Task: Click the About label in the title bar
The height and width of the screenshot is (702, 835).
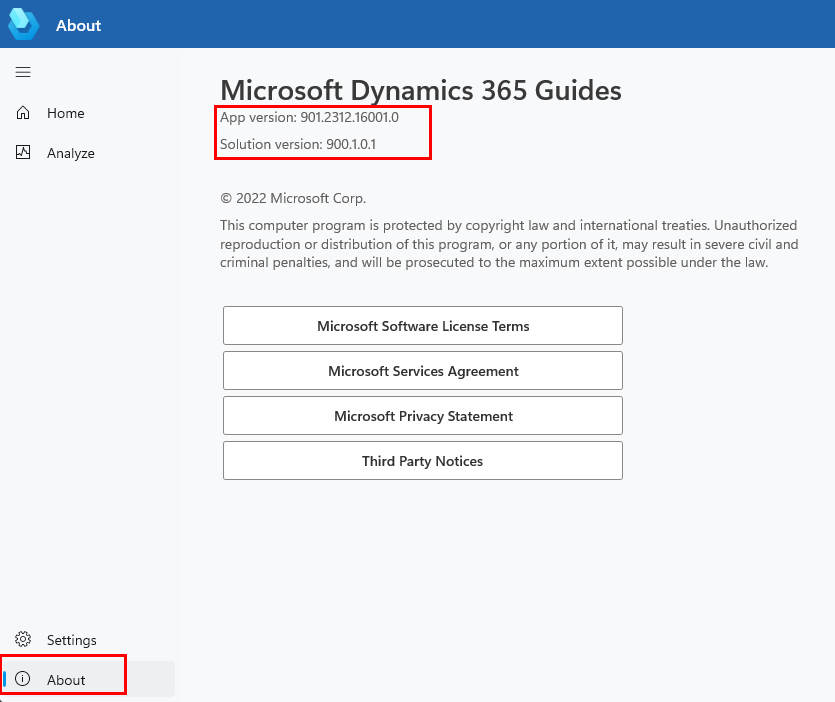Action: (78, 25)
